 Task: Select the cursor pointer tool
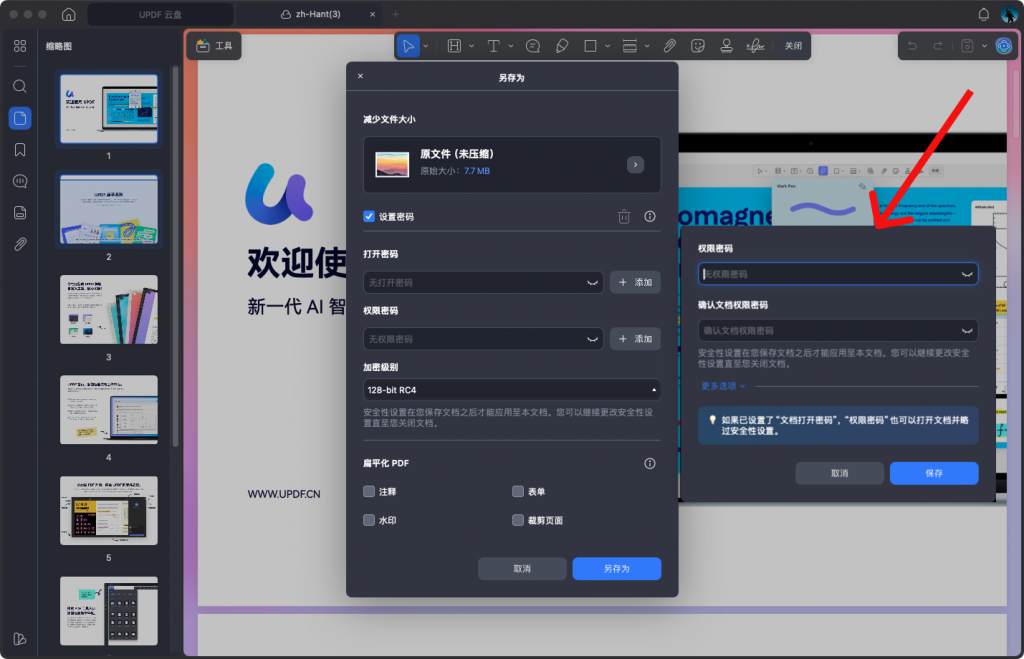[x=408, y=46]
